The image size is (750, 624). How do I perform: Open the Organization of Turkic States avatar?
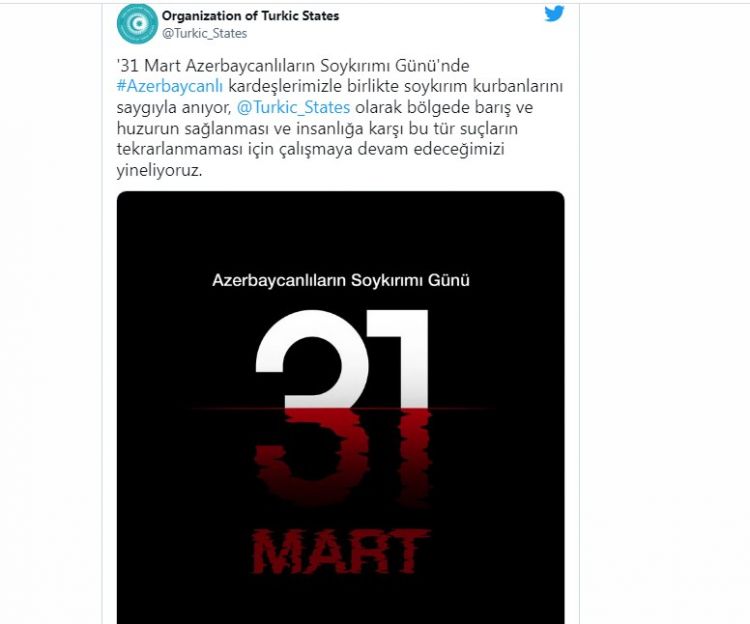click(x=137, y=24)
